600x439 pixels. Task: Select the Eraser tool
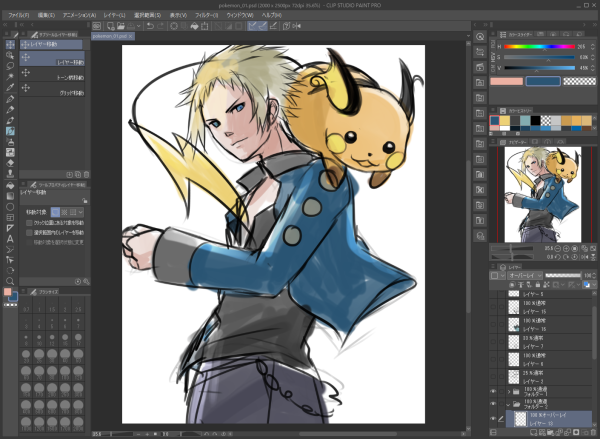[10, 163]
